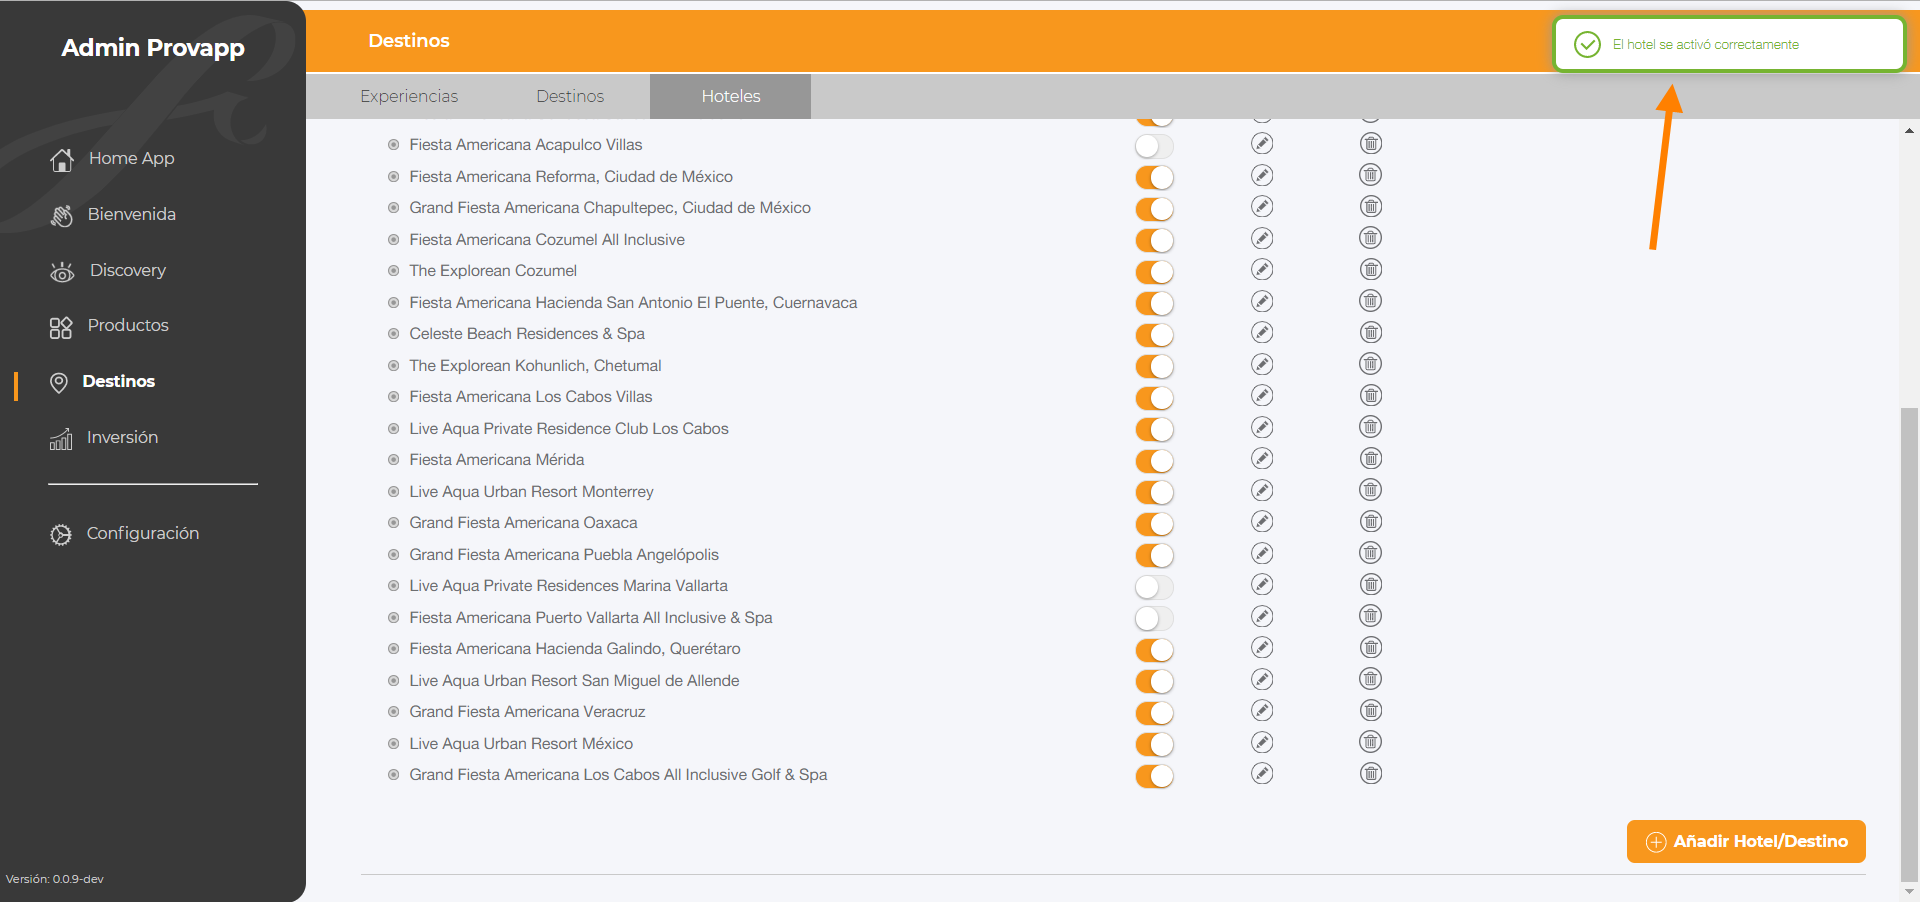The image size is (1920, 902).
Task: Delete Grand Fiesta Americana Los Cabos Golf & Spa
Action: pyautogui.click(x=1371, y=774)
